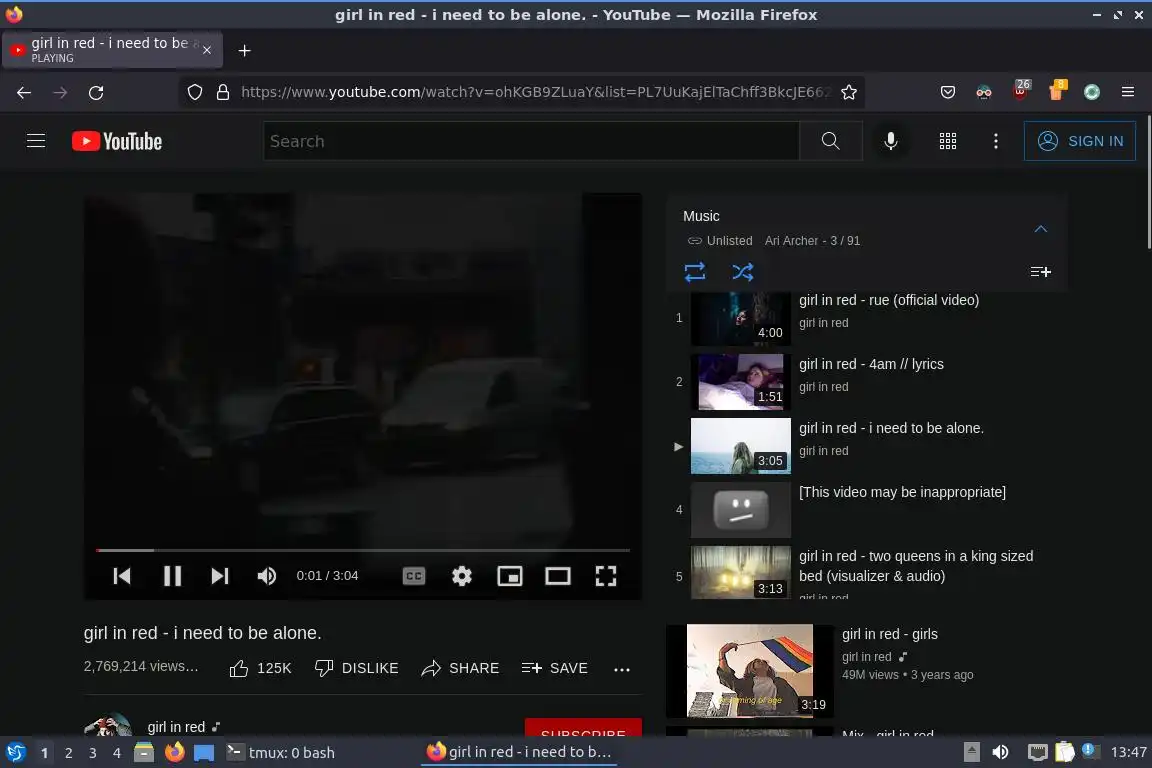This screenshot has height=768, width=1152.
Task: Toggle closed captions CC button
Action: tap(414, 576)
